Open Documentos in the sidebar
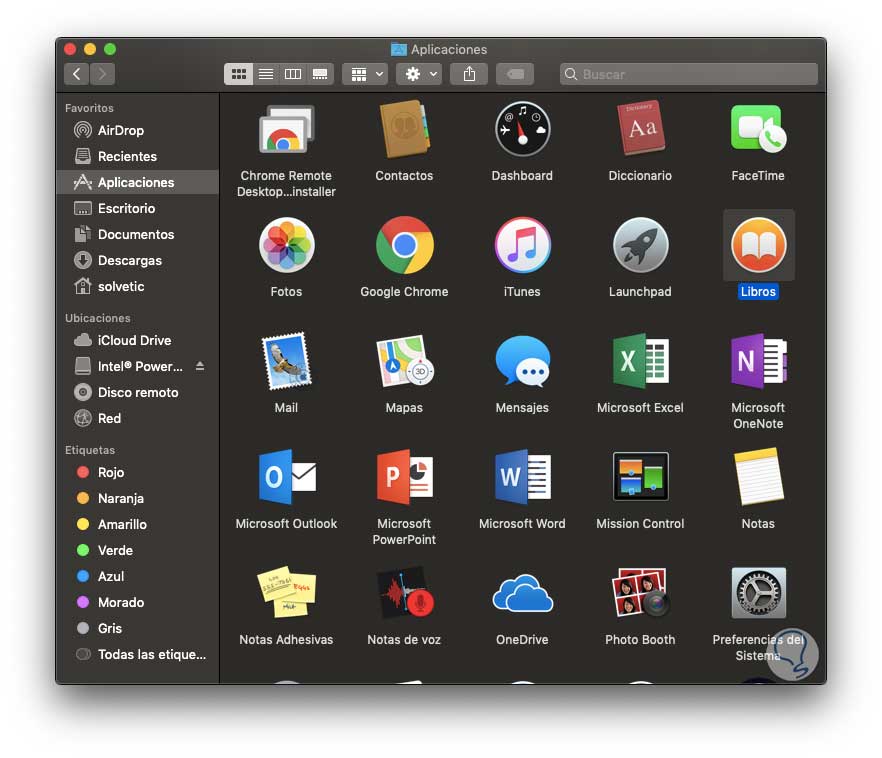The image size is (882, 758). click(137, 234)
